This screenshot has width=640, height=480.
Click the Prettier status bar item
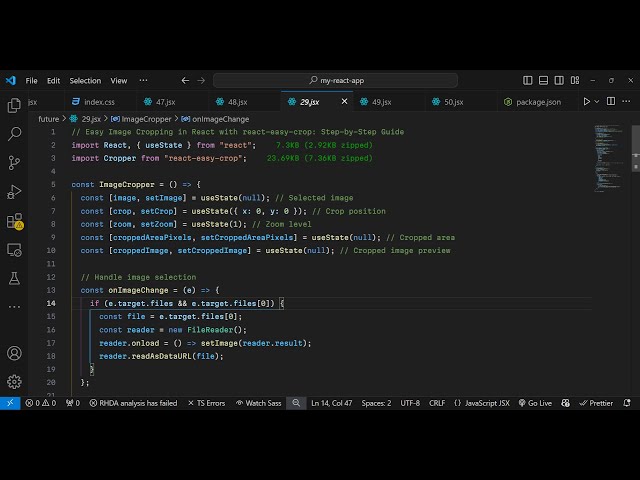(596, 403)
